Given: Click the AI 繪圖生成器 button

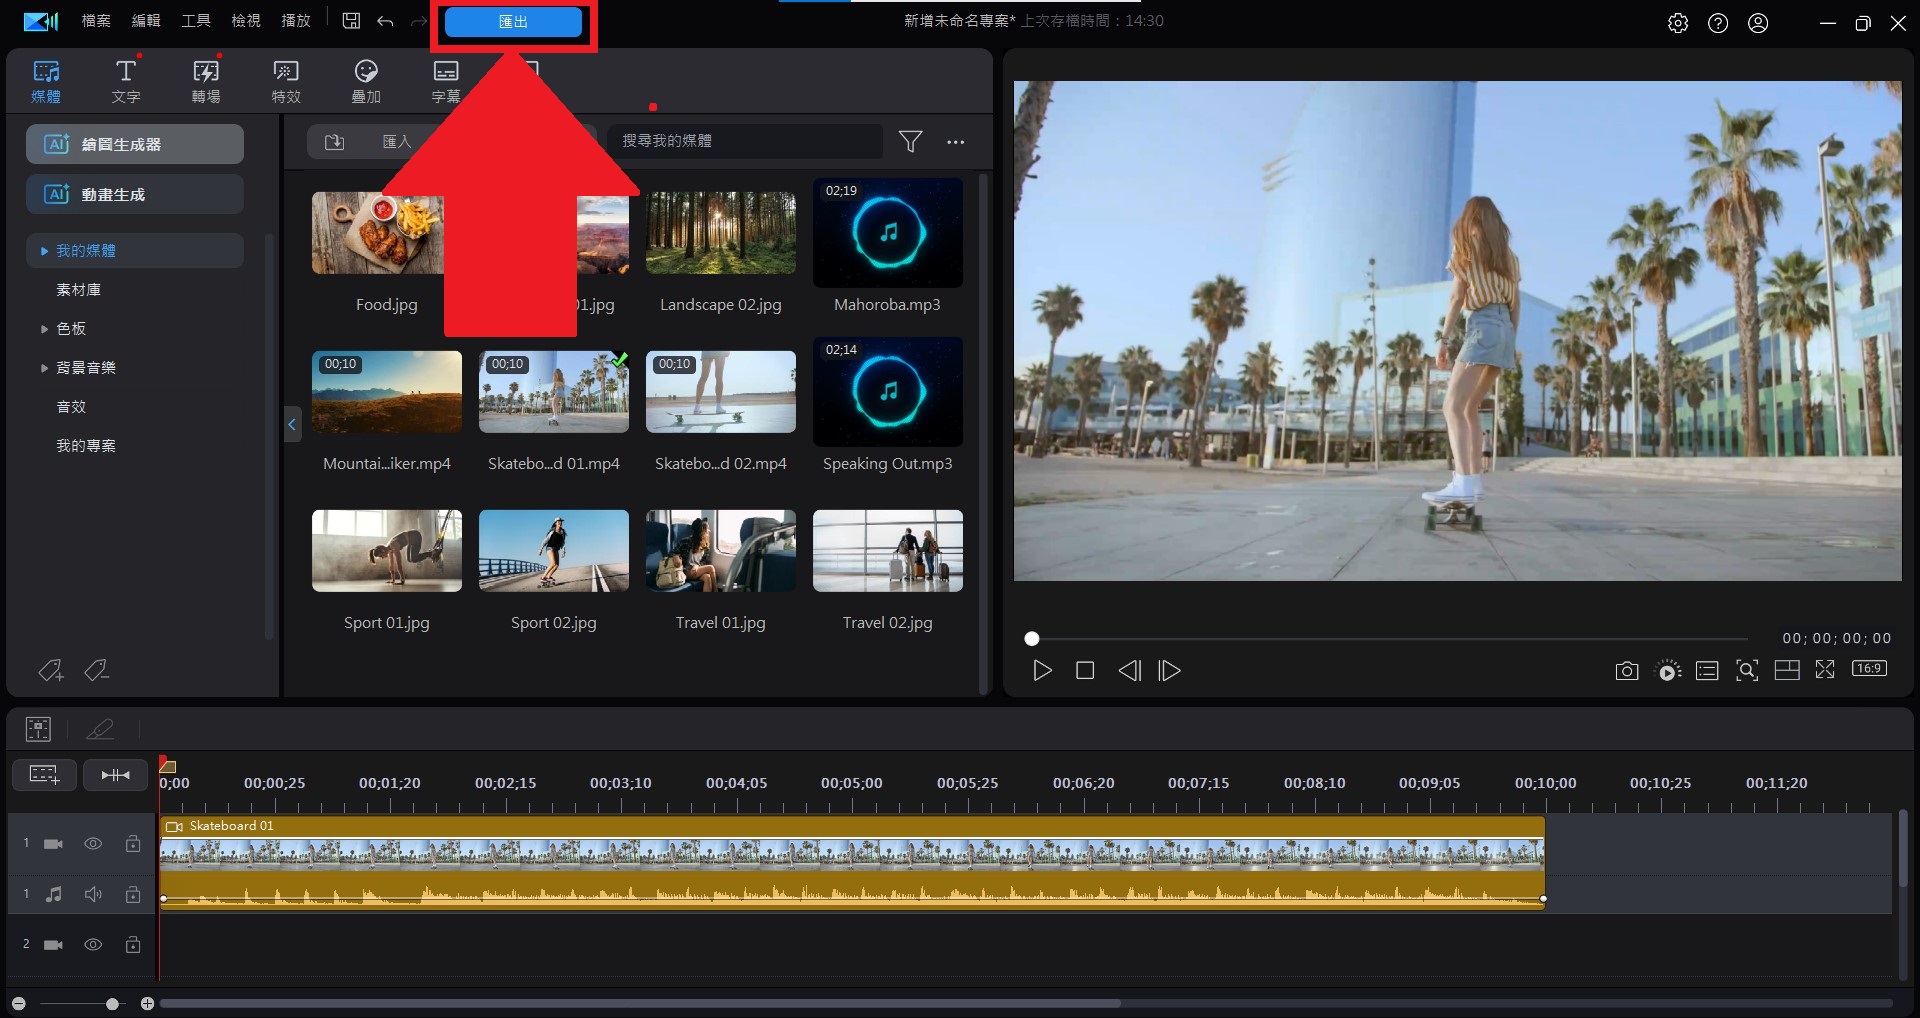Looking at the screenshot, I should [135, 144].
